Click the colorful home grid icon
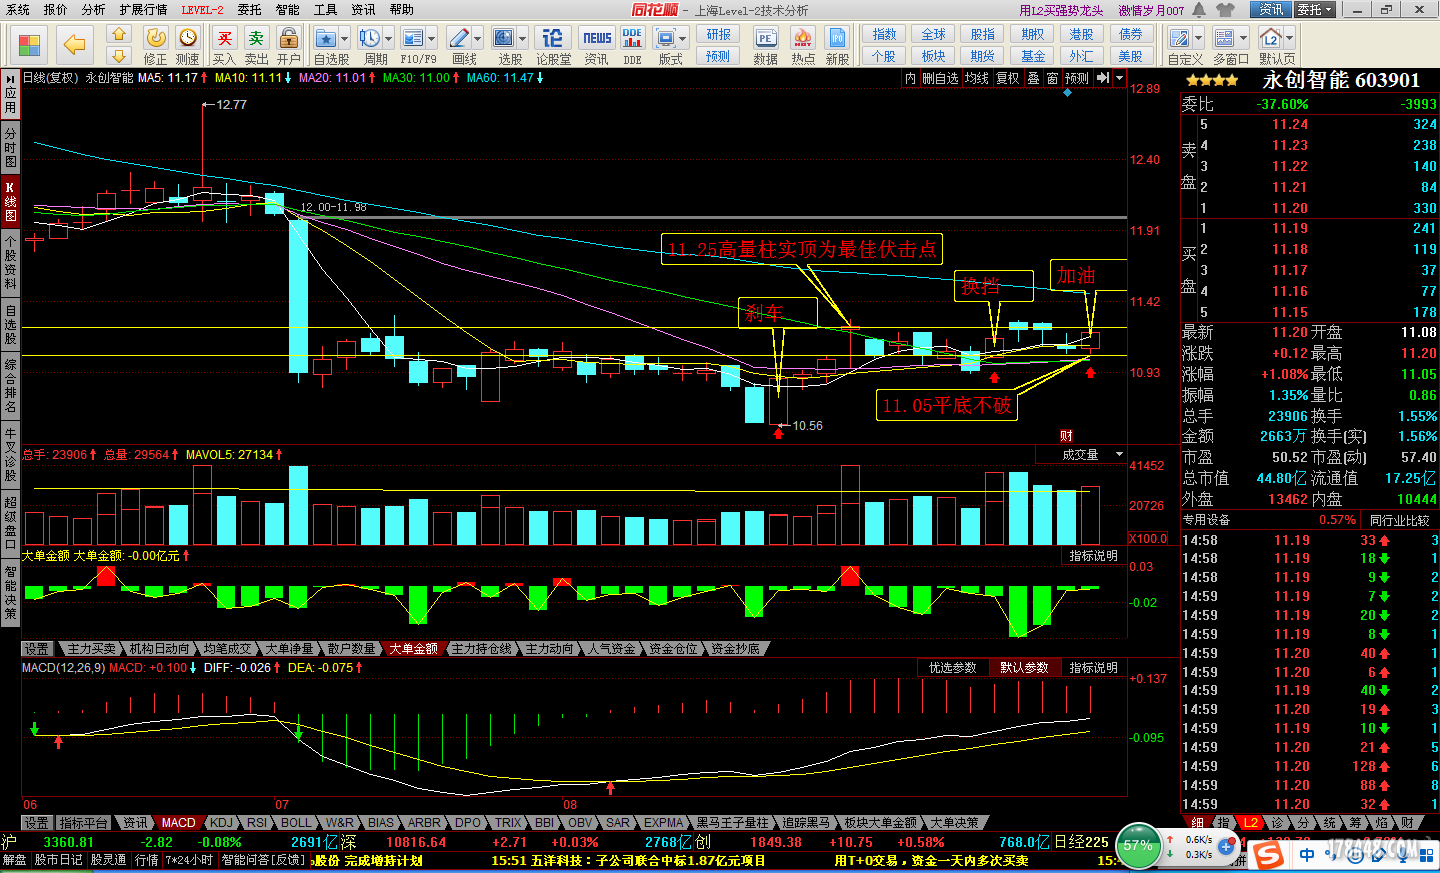Image resolution: width=1440 pixels, height=873 pixels. point(30,45)
